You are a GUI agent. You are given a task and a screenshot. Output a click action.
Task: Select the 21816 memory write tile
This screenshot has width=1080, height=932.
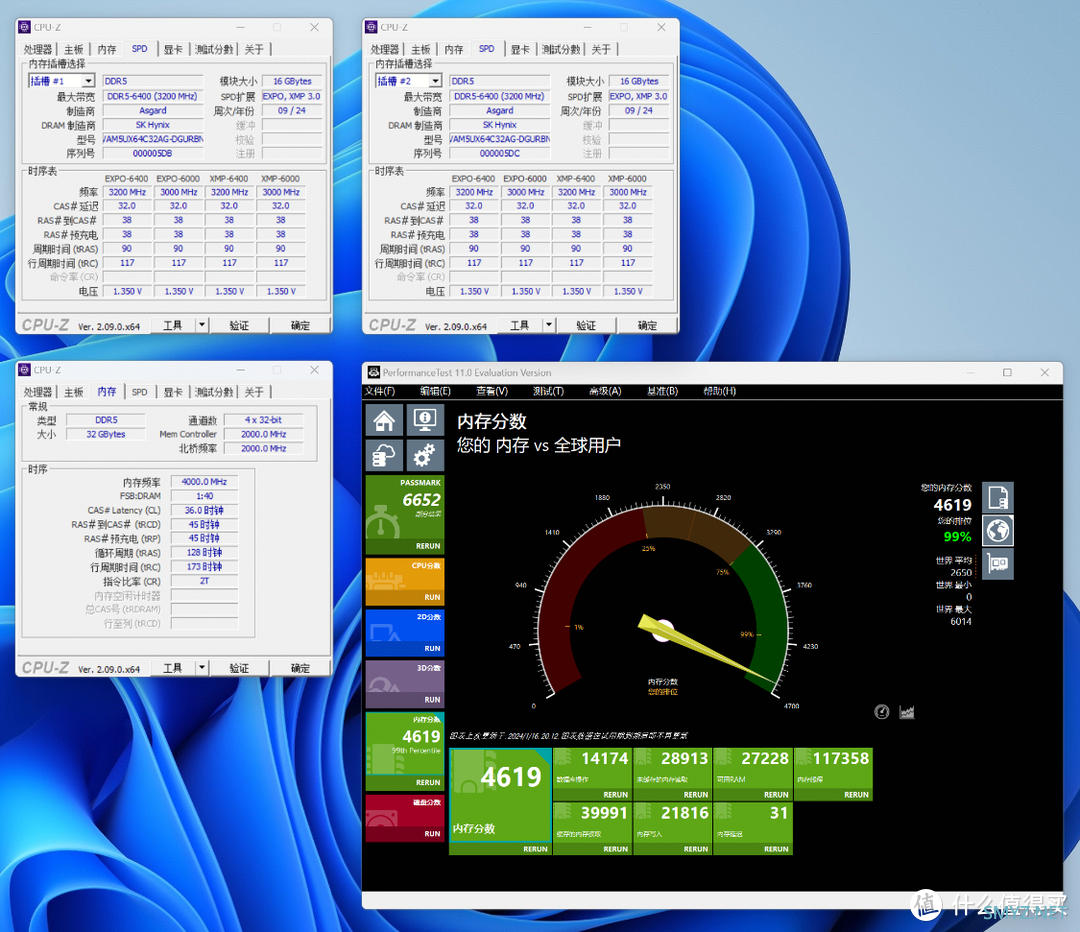tap(672, 829)
